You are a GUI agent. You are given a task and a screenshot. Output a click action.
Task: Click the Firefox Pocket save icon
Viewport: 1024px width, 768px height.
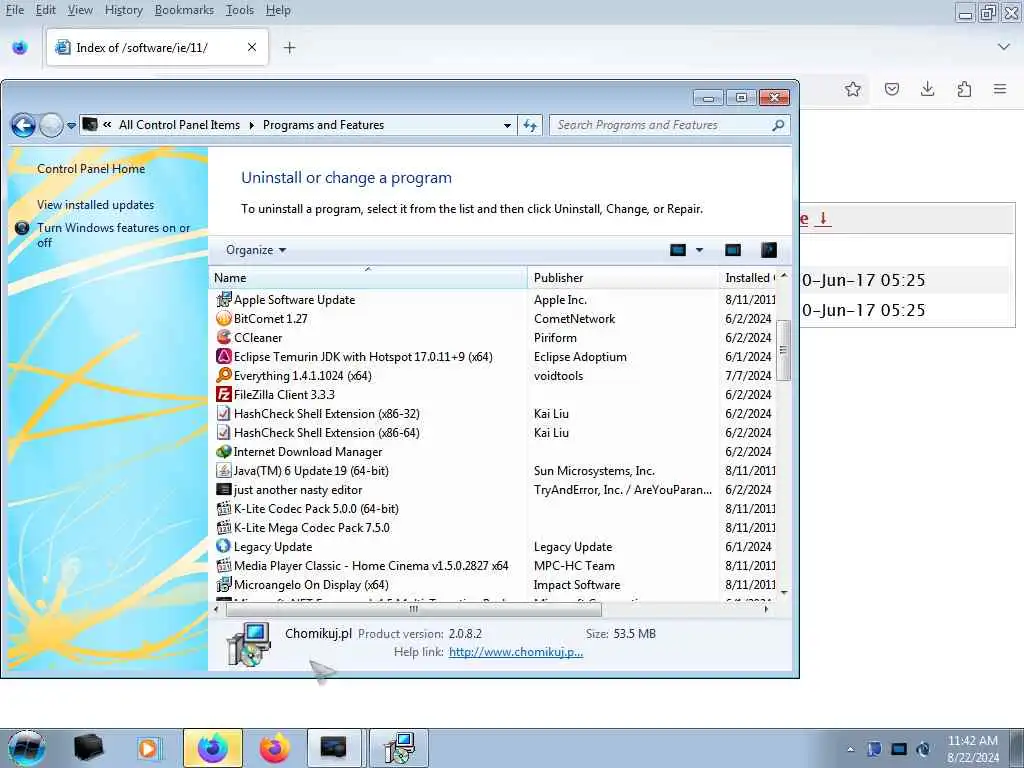click(x=891, y=89)
